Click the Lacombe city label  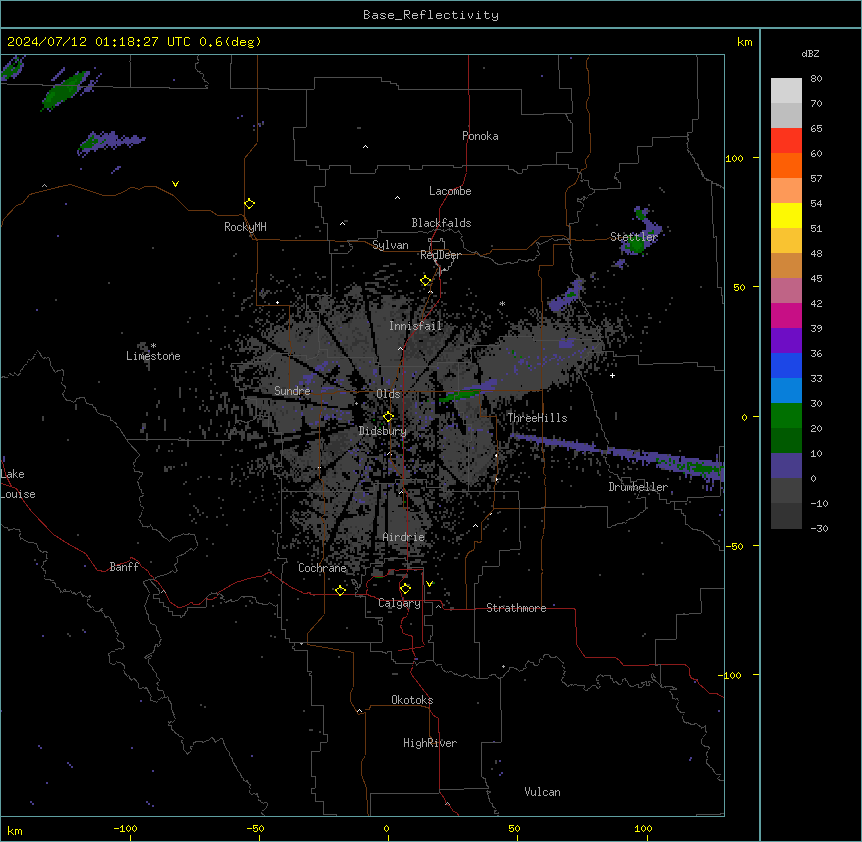[x=450, y=191]
